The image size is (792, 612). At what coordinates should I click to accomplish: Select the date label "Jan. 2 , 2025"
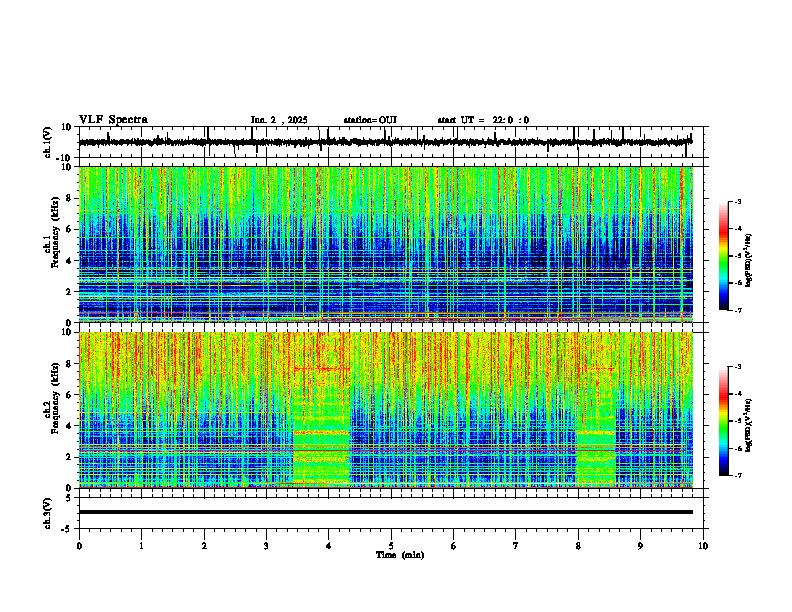click(279, 120)
